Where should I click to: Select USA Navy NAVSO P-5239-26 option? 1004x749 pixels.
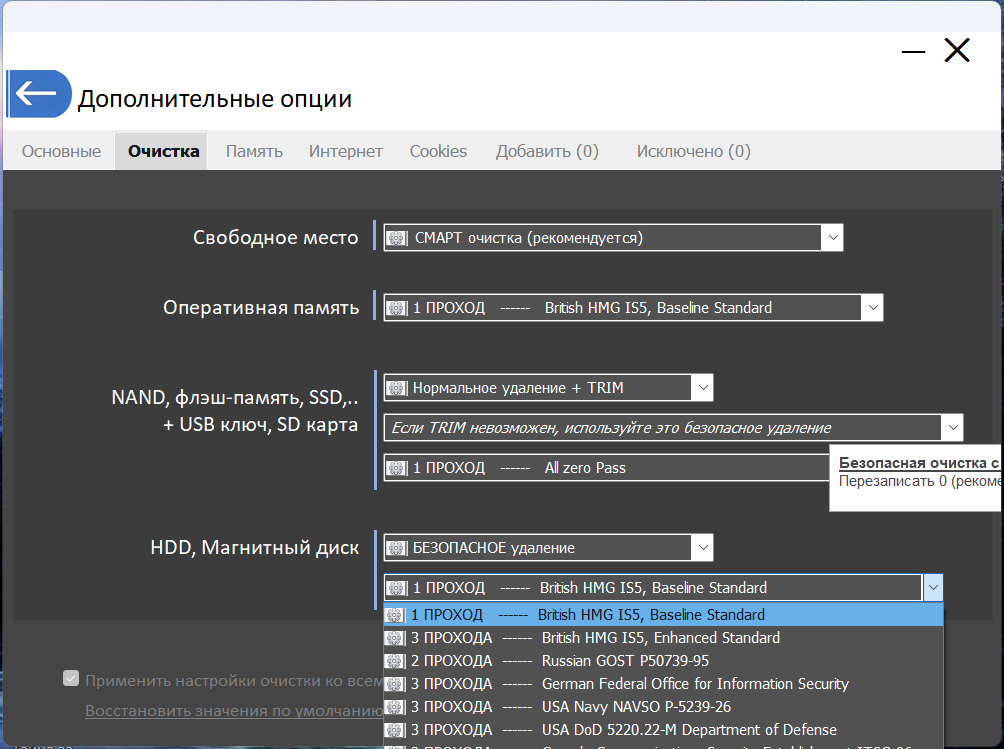[x=636, y=707]
